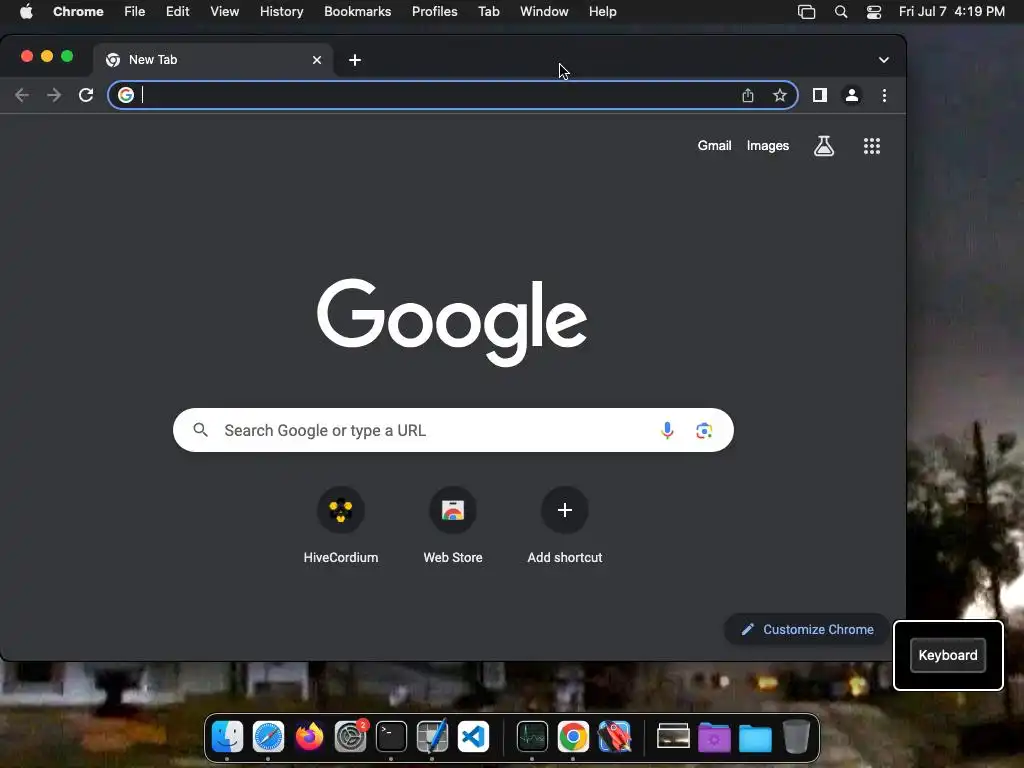This screenshot has width=1024, height=768.
Task: Open the Images link
Action: 768,146
